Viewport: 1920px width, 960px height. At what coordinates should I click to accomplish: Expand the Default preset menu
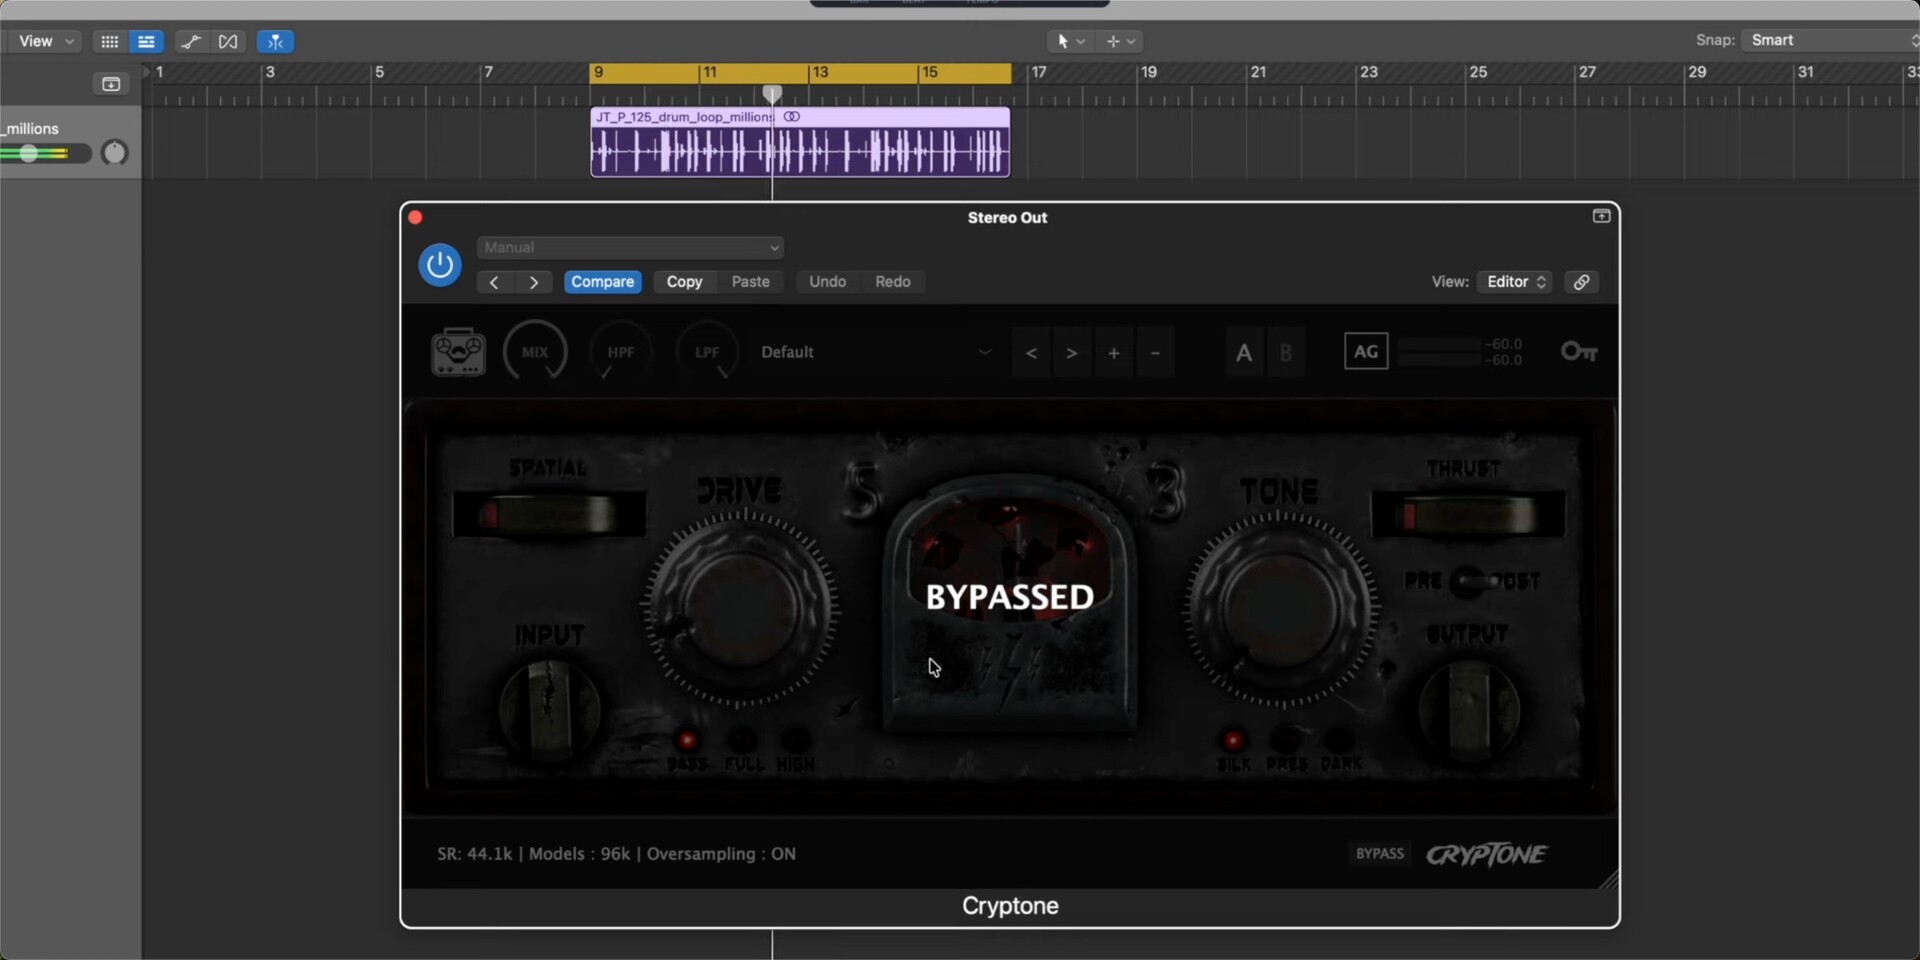tap(984, 352)
